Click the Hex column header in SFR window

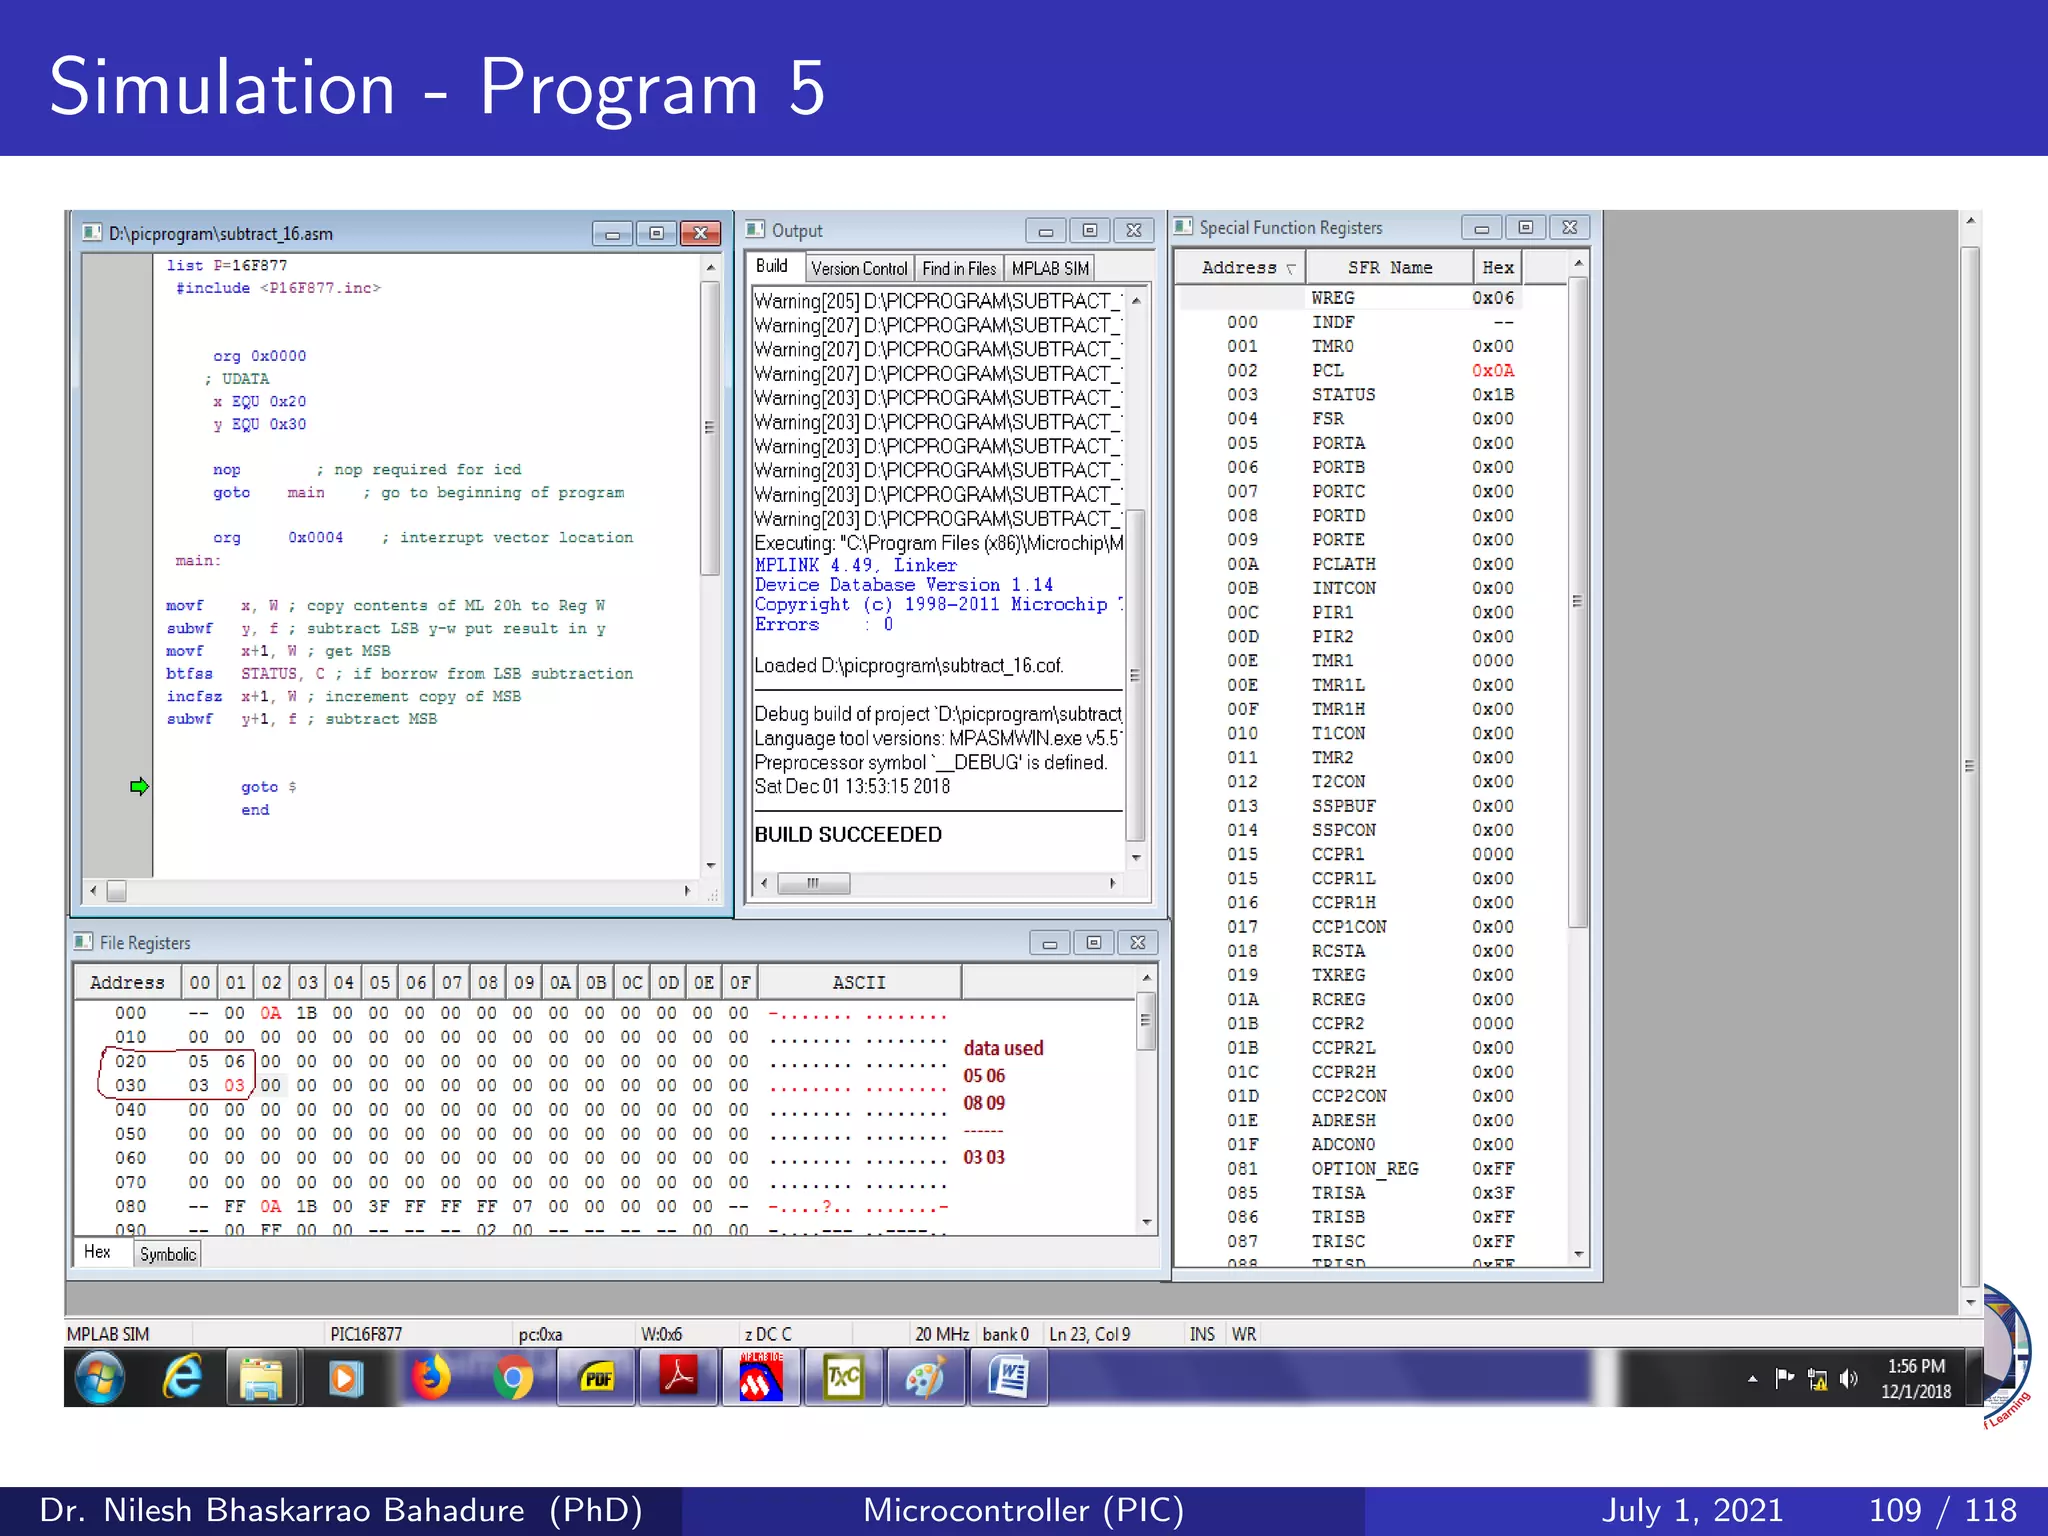pos(1497,267)
